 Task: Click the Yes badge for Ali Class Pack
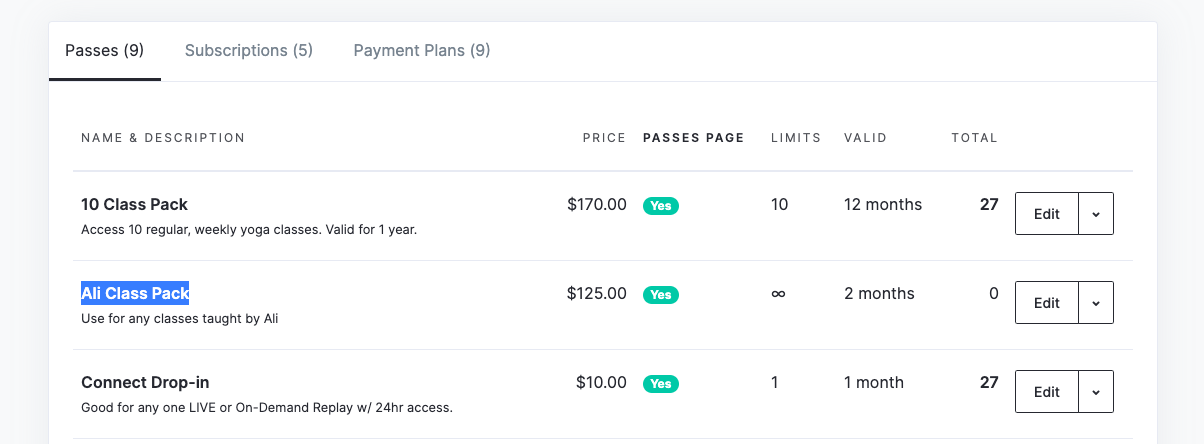pyautogui.click(x=660, y=295)
